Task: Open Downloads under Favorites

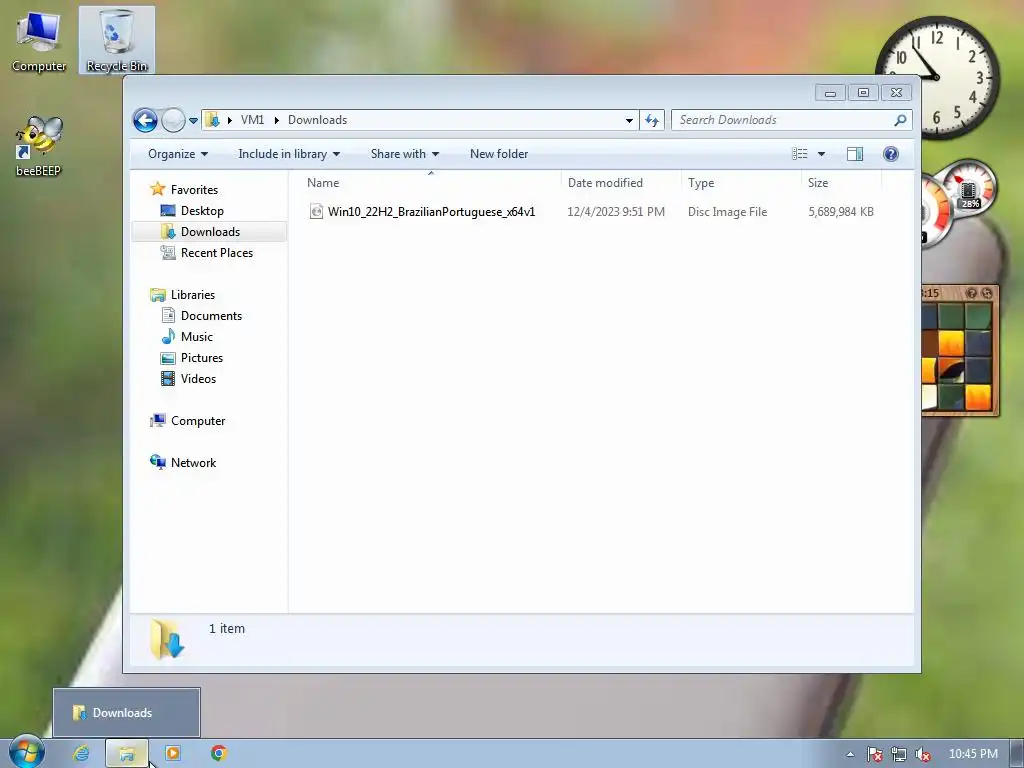Action: (210, 232)
